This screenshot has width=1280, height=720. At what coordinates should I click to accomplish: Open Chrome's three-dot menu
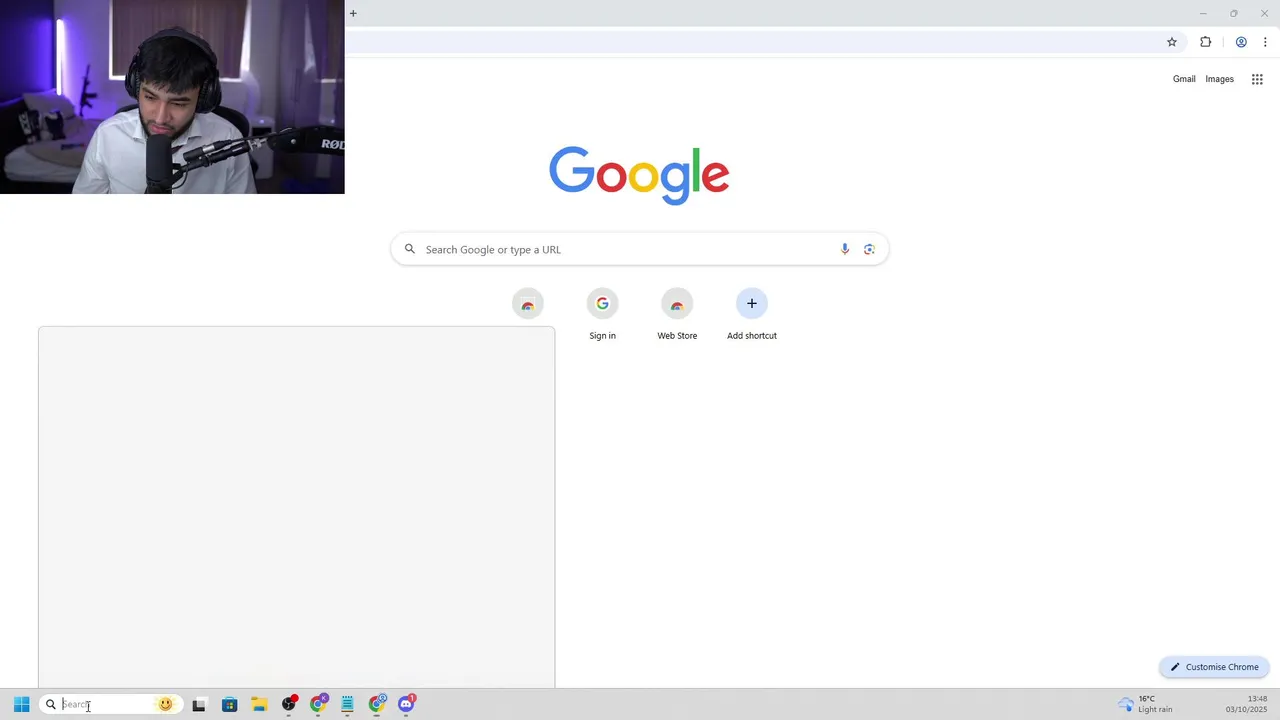click(x=1265, y=42)
